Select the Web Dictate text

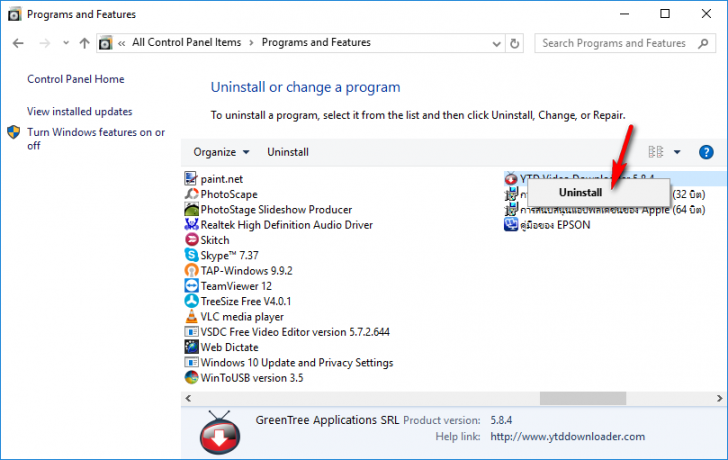point(229,347)
